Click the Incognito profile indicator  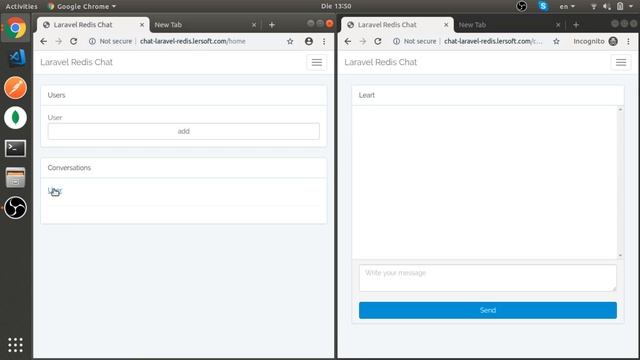click(x=595, y=41)
